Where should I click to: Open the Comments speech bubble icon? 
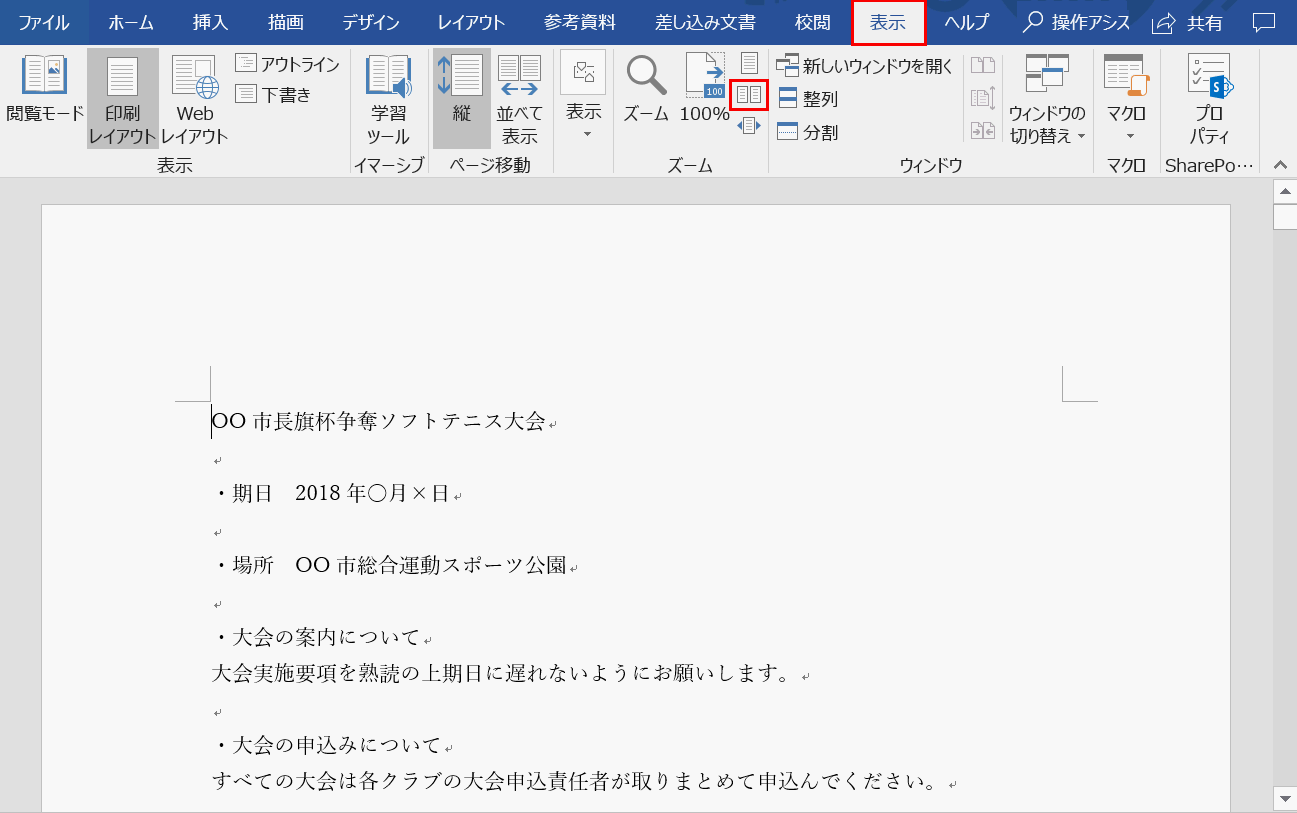coord(1265,22)
